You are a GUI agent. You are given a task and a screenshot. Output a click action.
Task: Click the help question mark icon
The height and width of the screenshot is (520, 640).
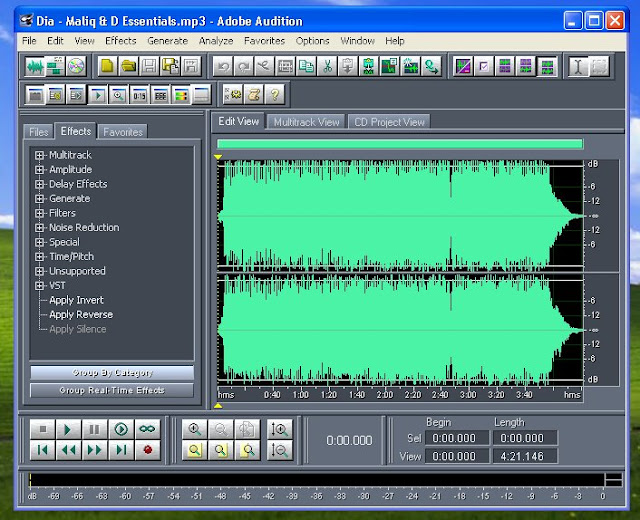click(x=275, y=95)
